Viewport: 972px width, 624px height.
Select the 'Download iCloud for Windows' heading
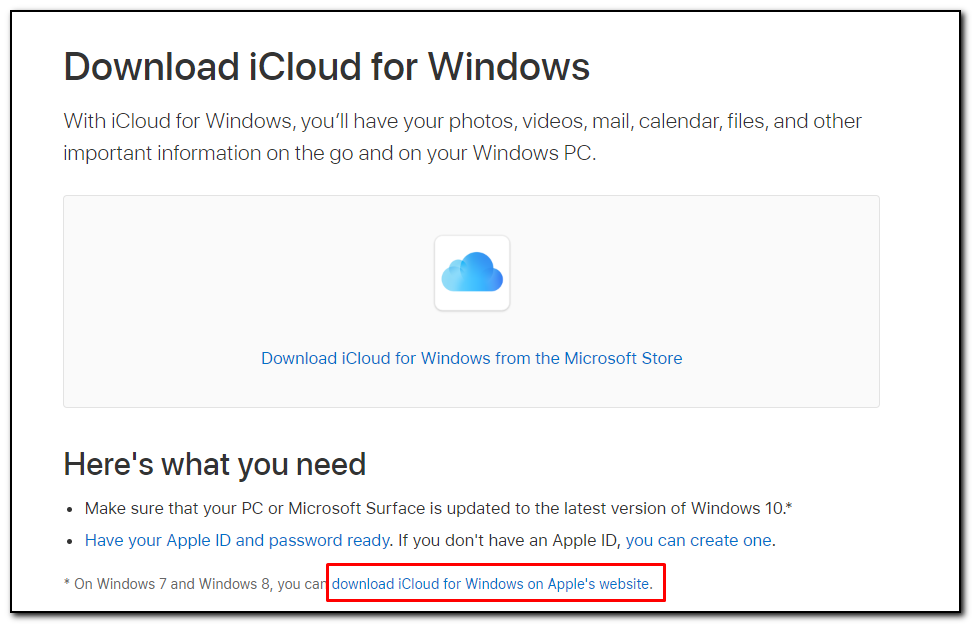326,66
